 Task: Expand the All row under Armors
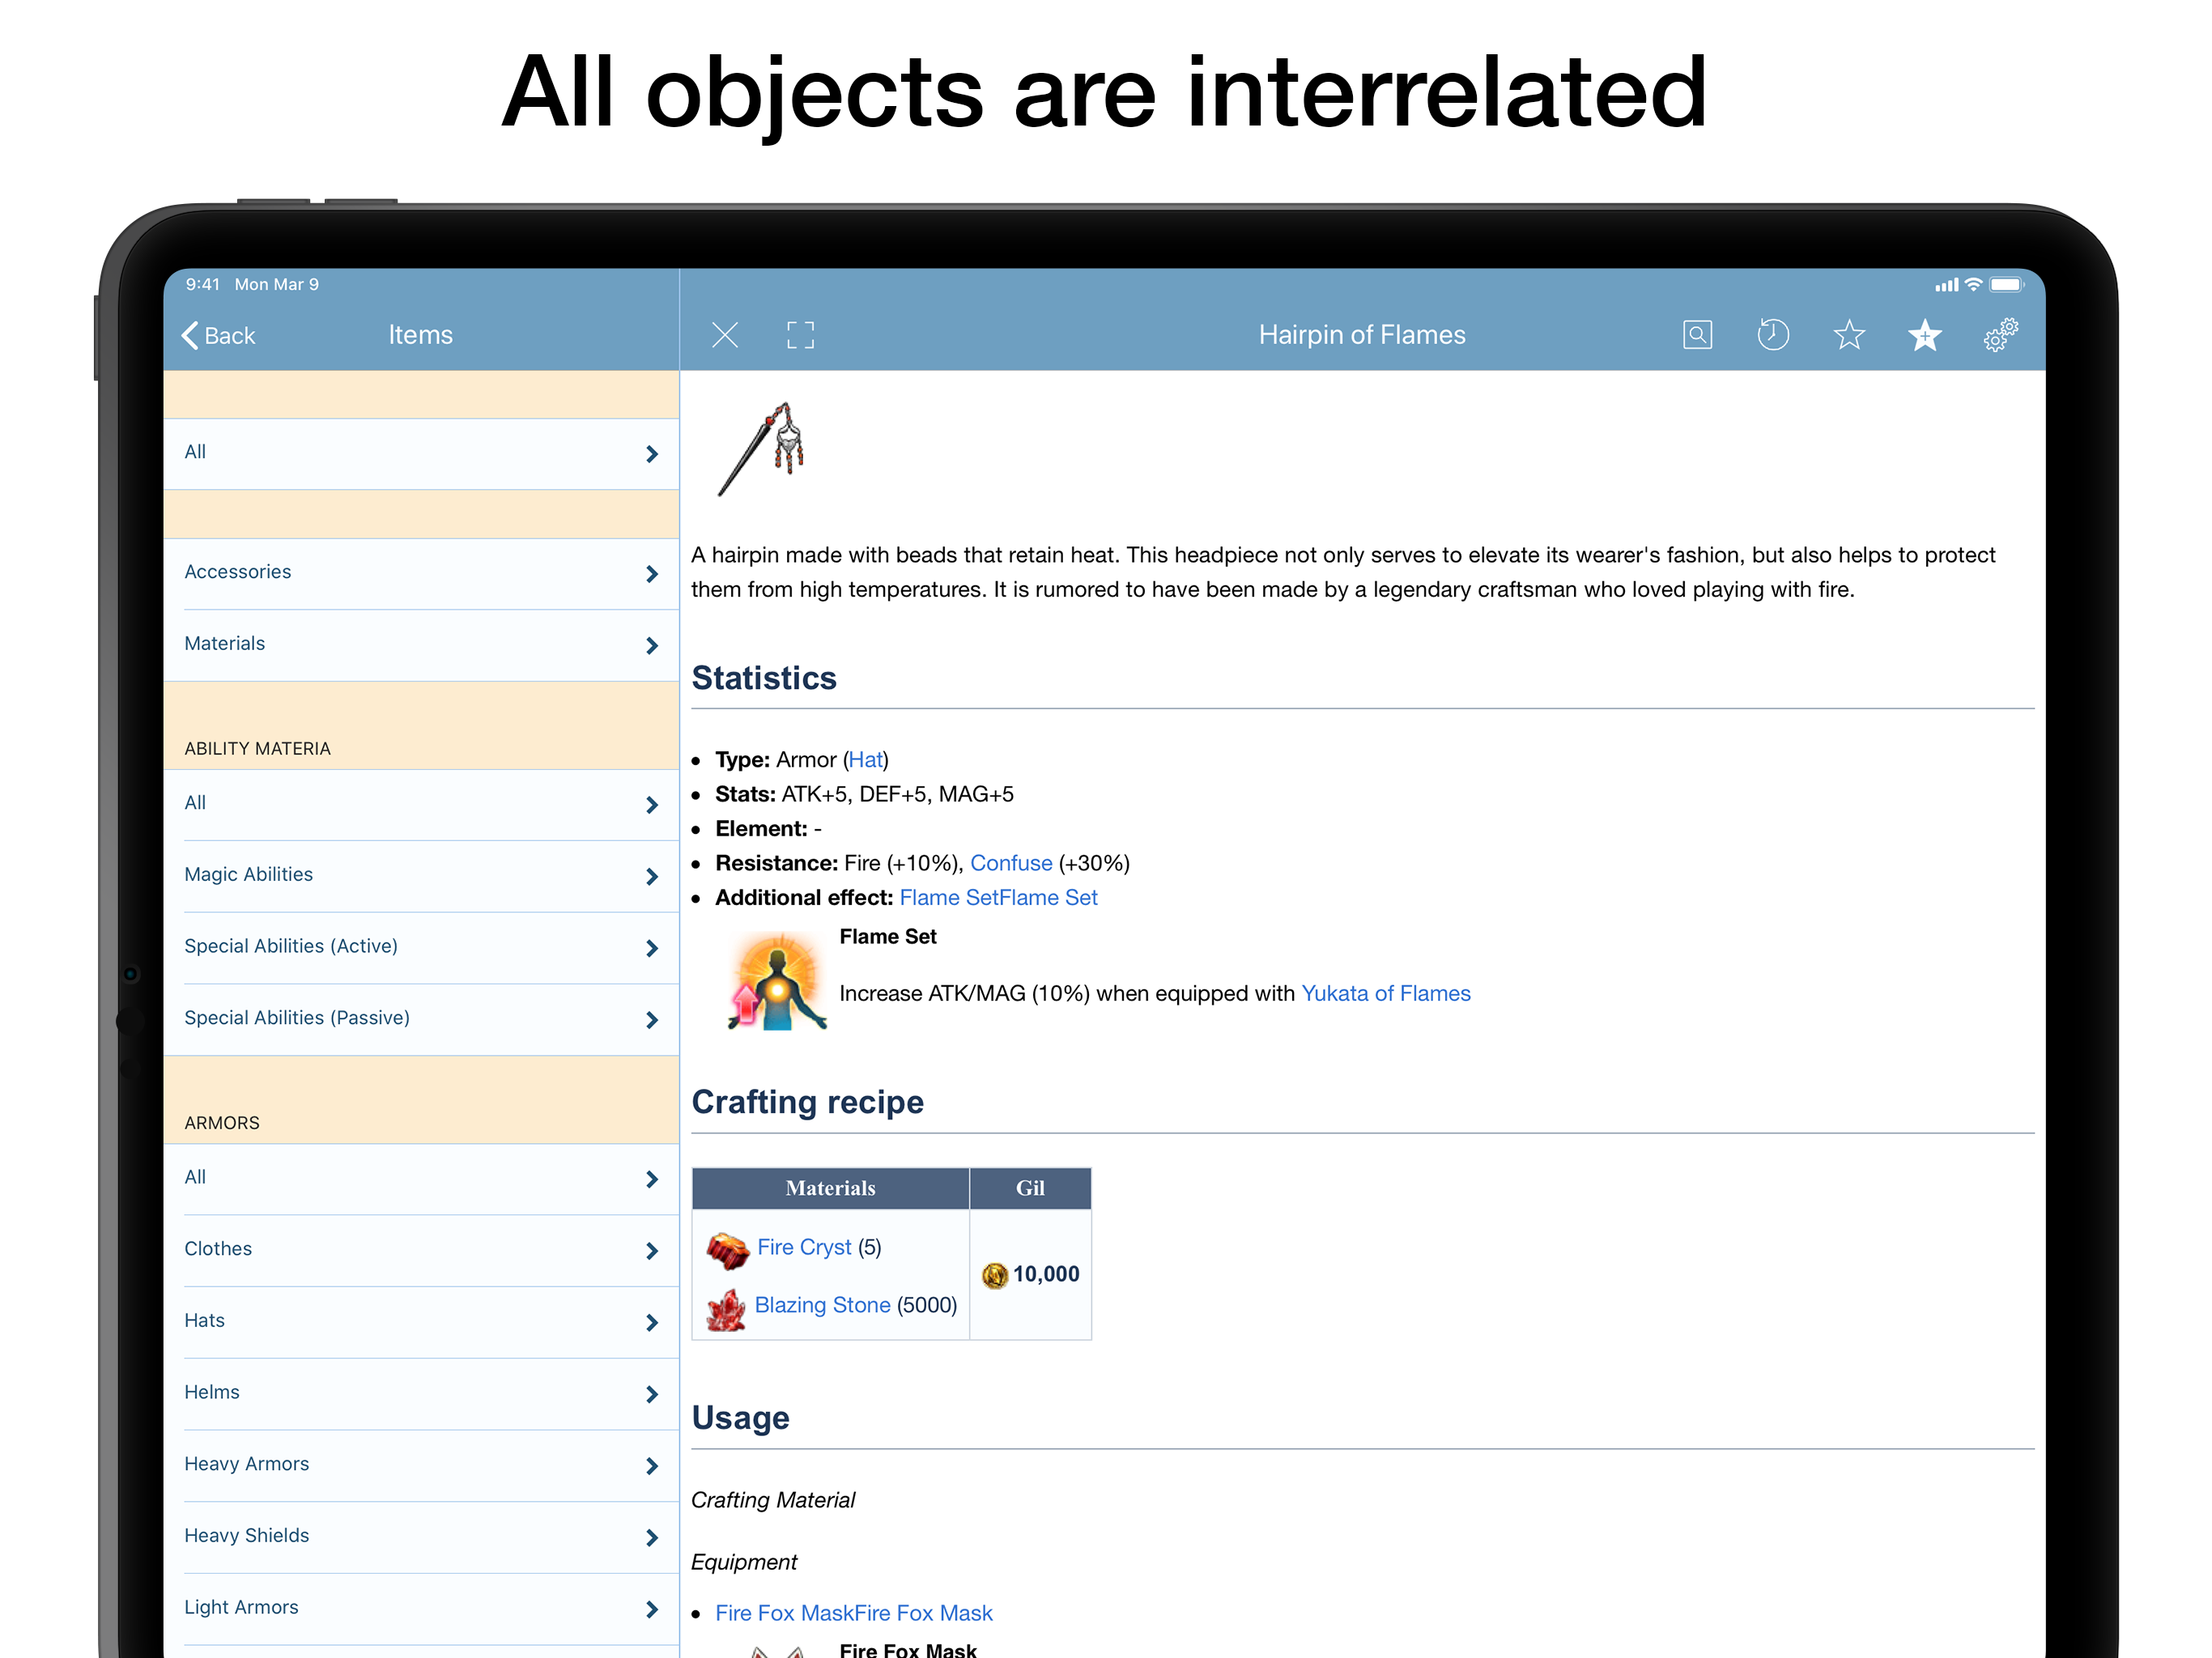coord(421,1179)
